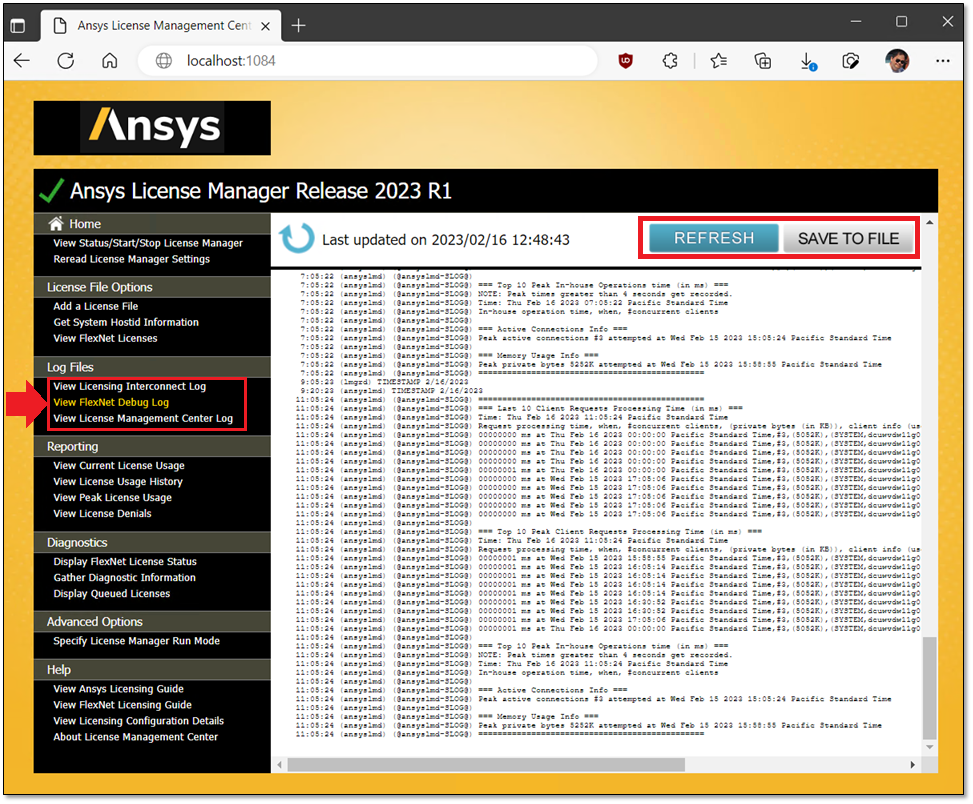Open the Browser essentials icon
973x804 pixels.
851,61
